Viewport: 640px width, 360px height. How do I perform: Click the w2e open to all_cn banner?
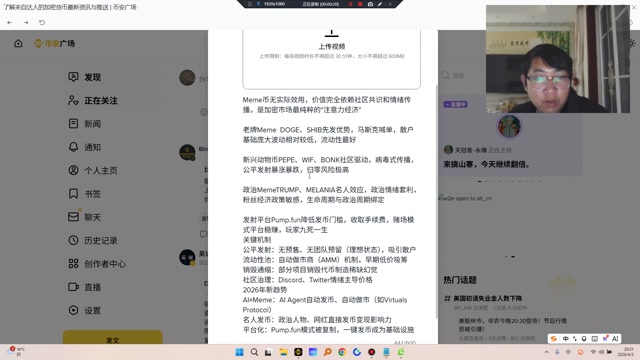pyautogui.click(x=466, y=198)
